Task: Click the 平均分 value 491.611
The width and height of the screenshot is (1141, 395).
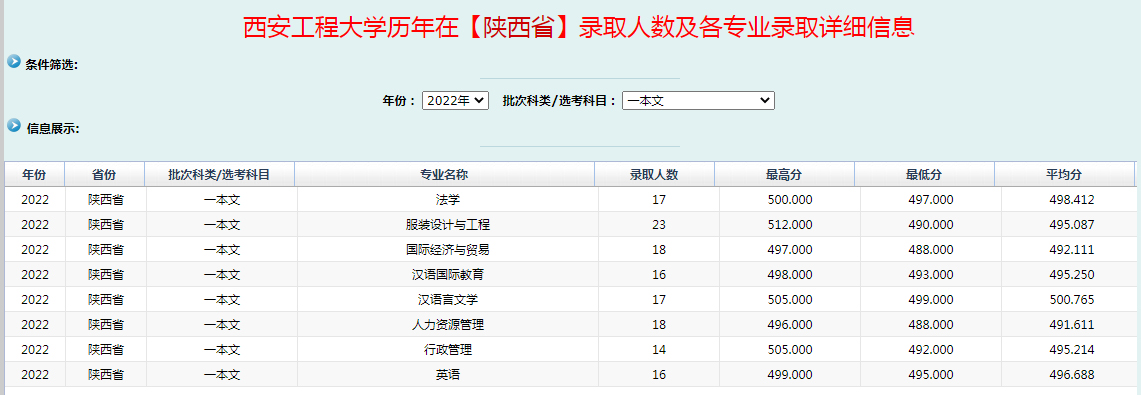Action: [1072, 324]
